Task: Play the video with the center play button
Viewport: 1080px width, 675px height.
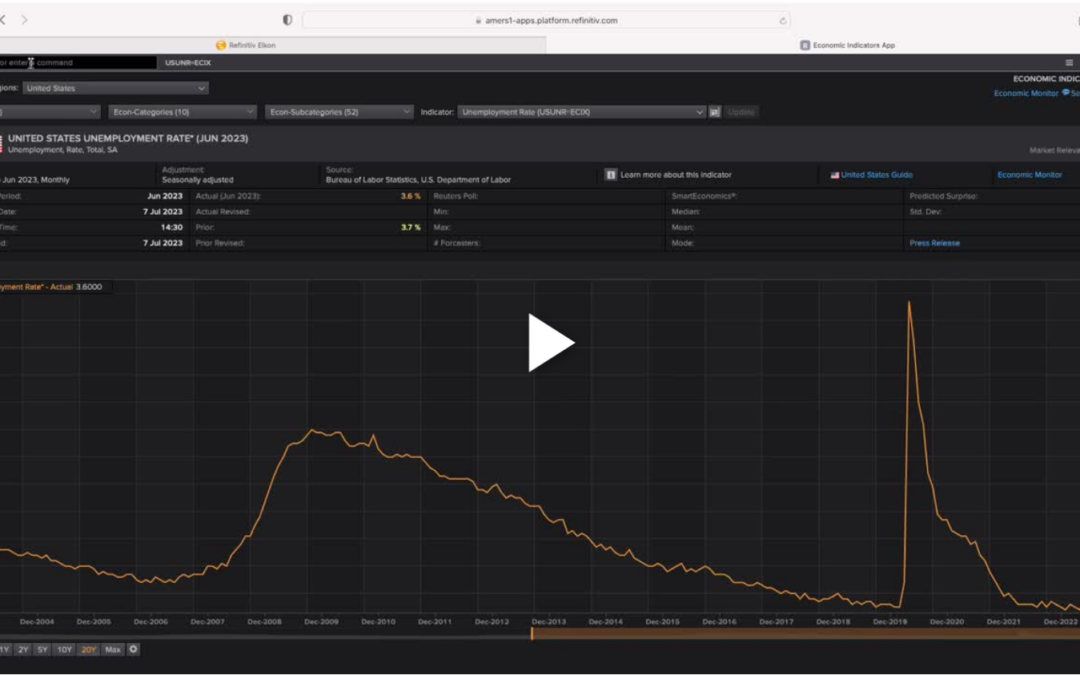Action: 551,342
